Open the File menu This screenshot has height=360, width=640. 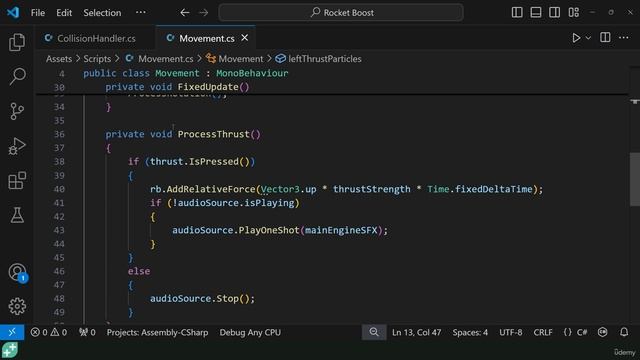[x=38, y=13]
